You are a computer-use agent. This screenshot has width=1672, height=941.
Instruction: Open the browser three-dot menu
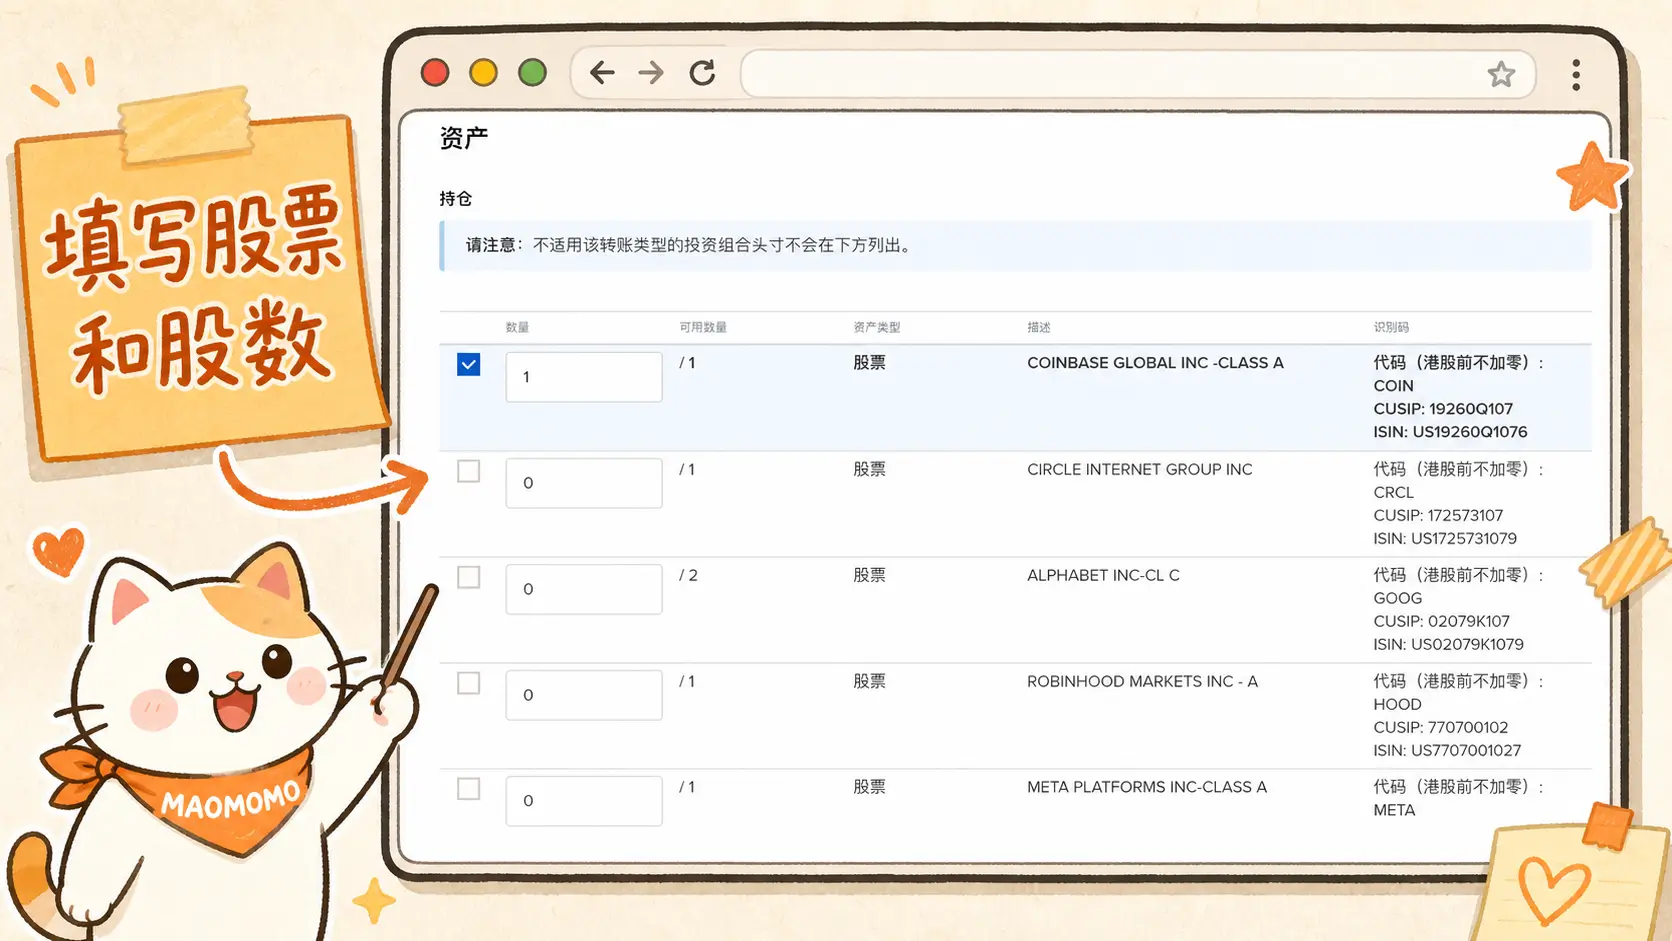[1576, 75]
